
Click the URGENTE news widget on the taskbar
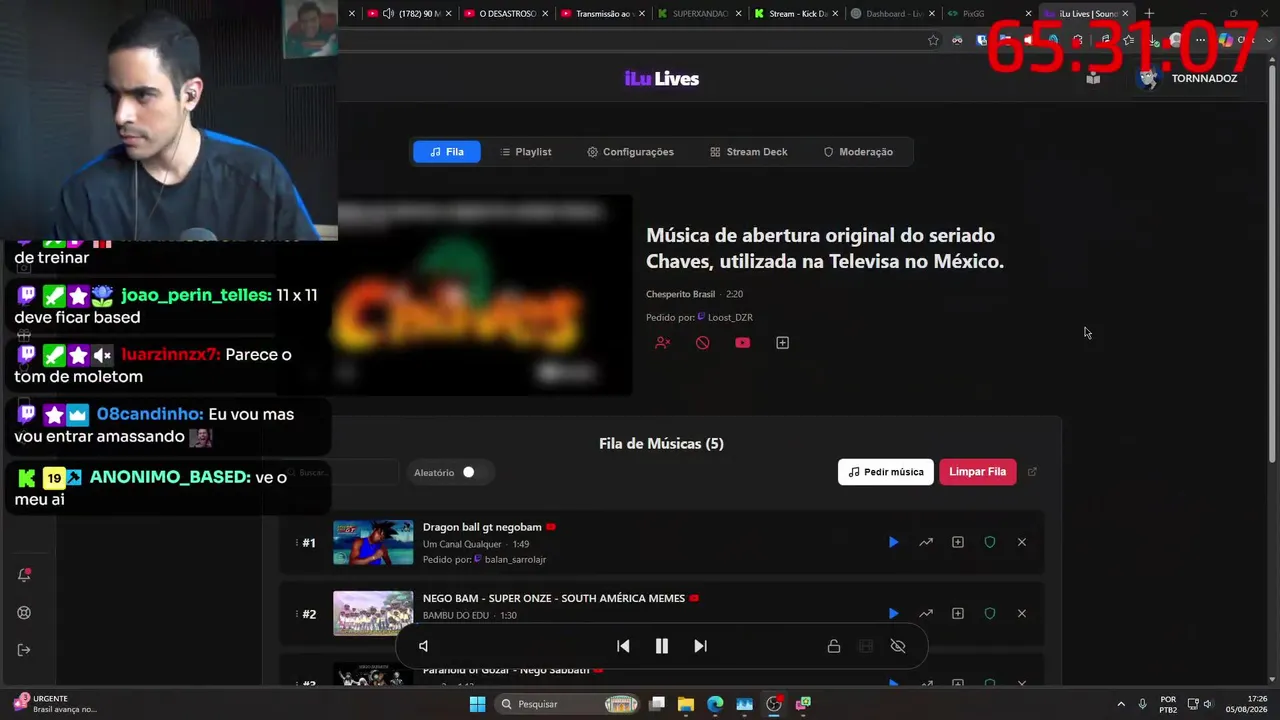55,704
